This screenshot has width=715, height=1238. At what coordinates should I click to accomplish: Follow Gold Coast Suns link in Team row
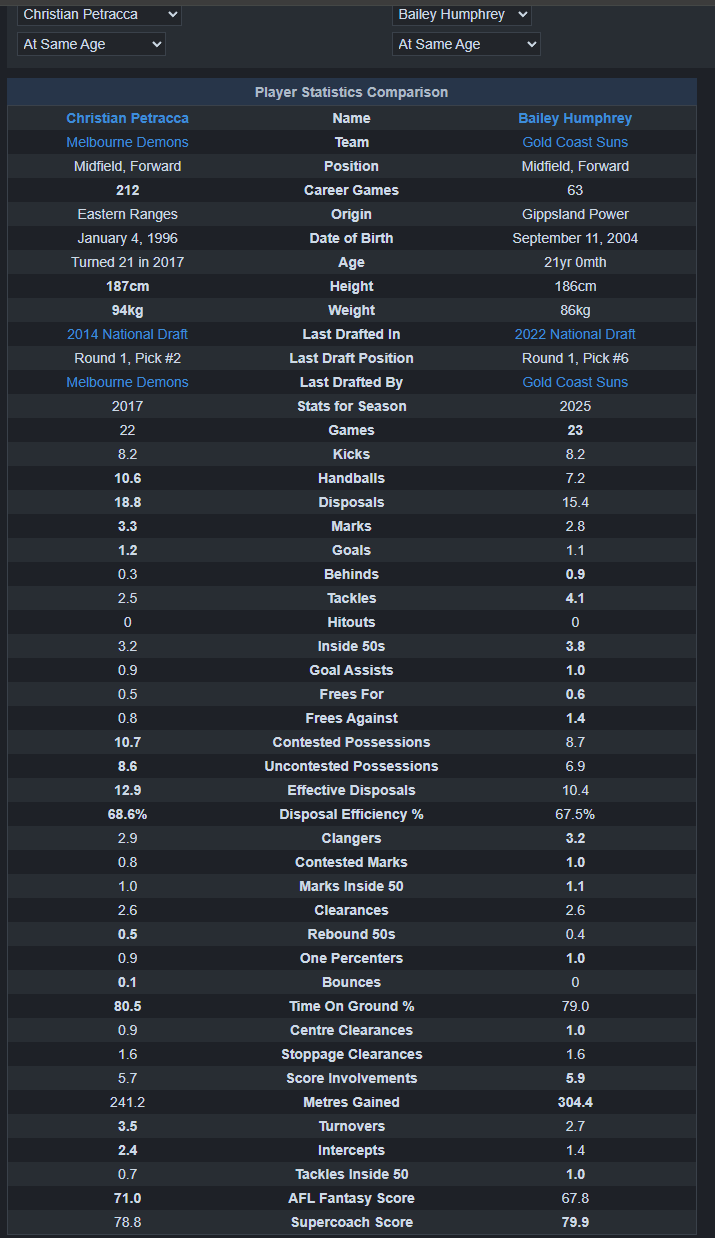575,142
